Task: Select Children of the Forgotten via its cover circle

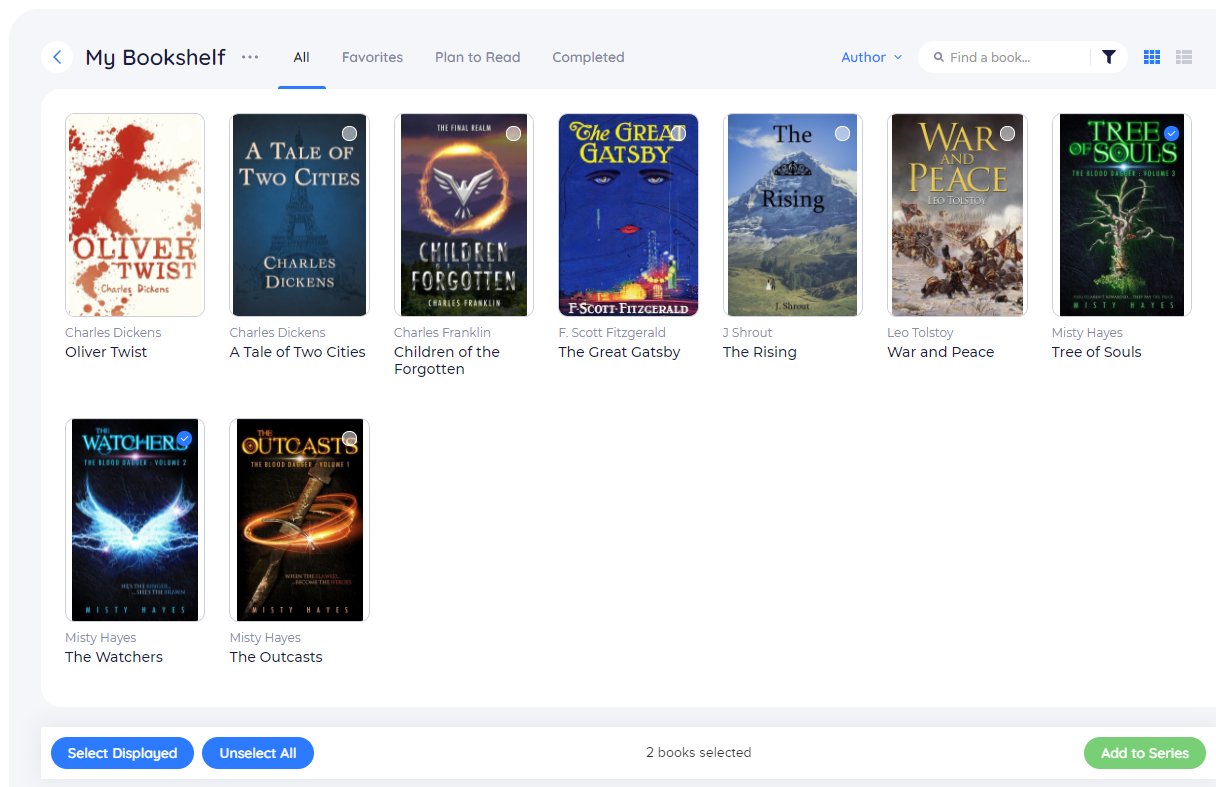Action: point(513,133)
